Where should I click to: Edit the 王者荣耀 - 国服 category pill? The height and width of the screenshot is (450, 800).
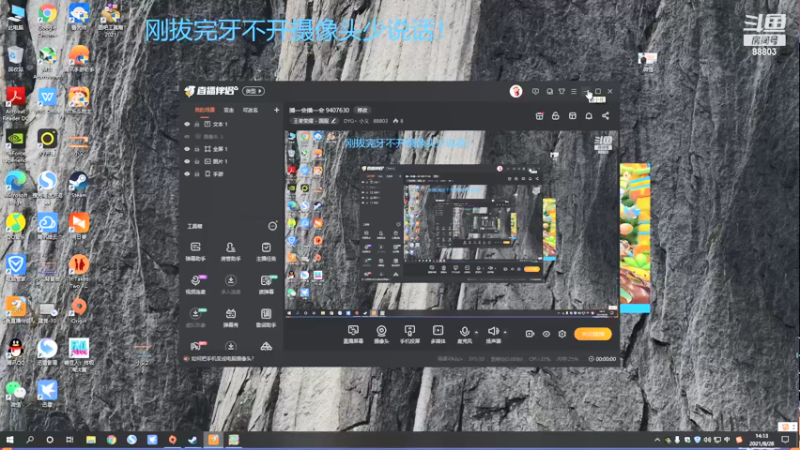point(314,121)
